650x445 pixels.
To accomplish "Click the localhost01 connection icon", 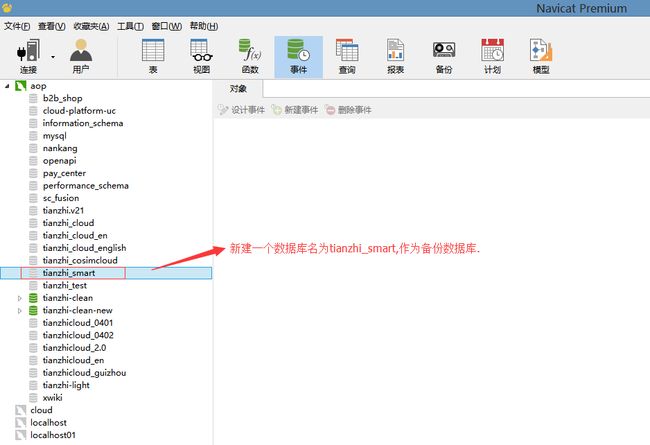I will [21, 435].
